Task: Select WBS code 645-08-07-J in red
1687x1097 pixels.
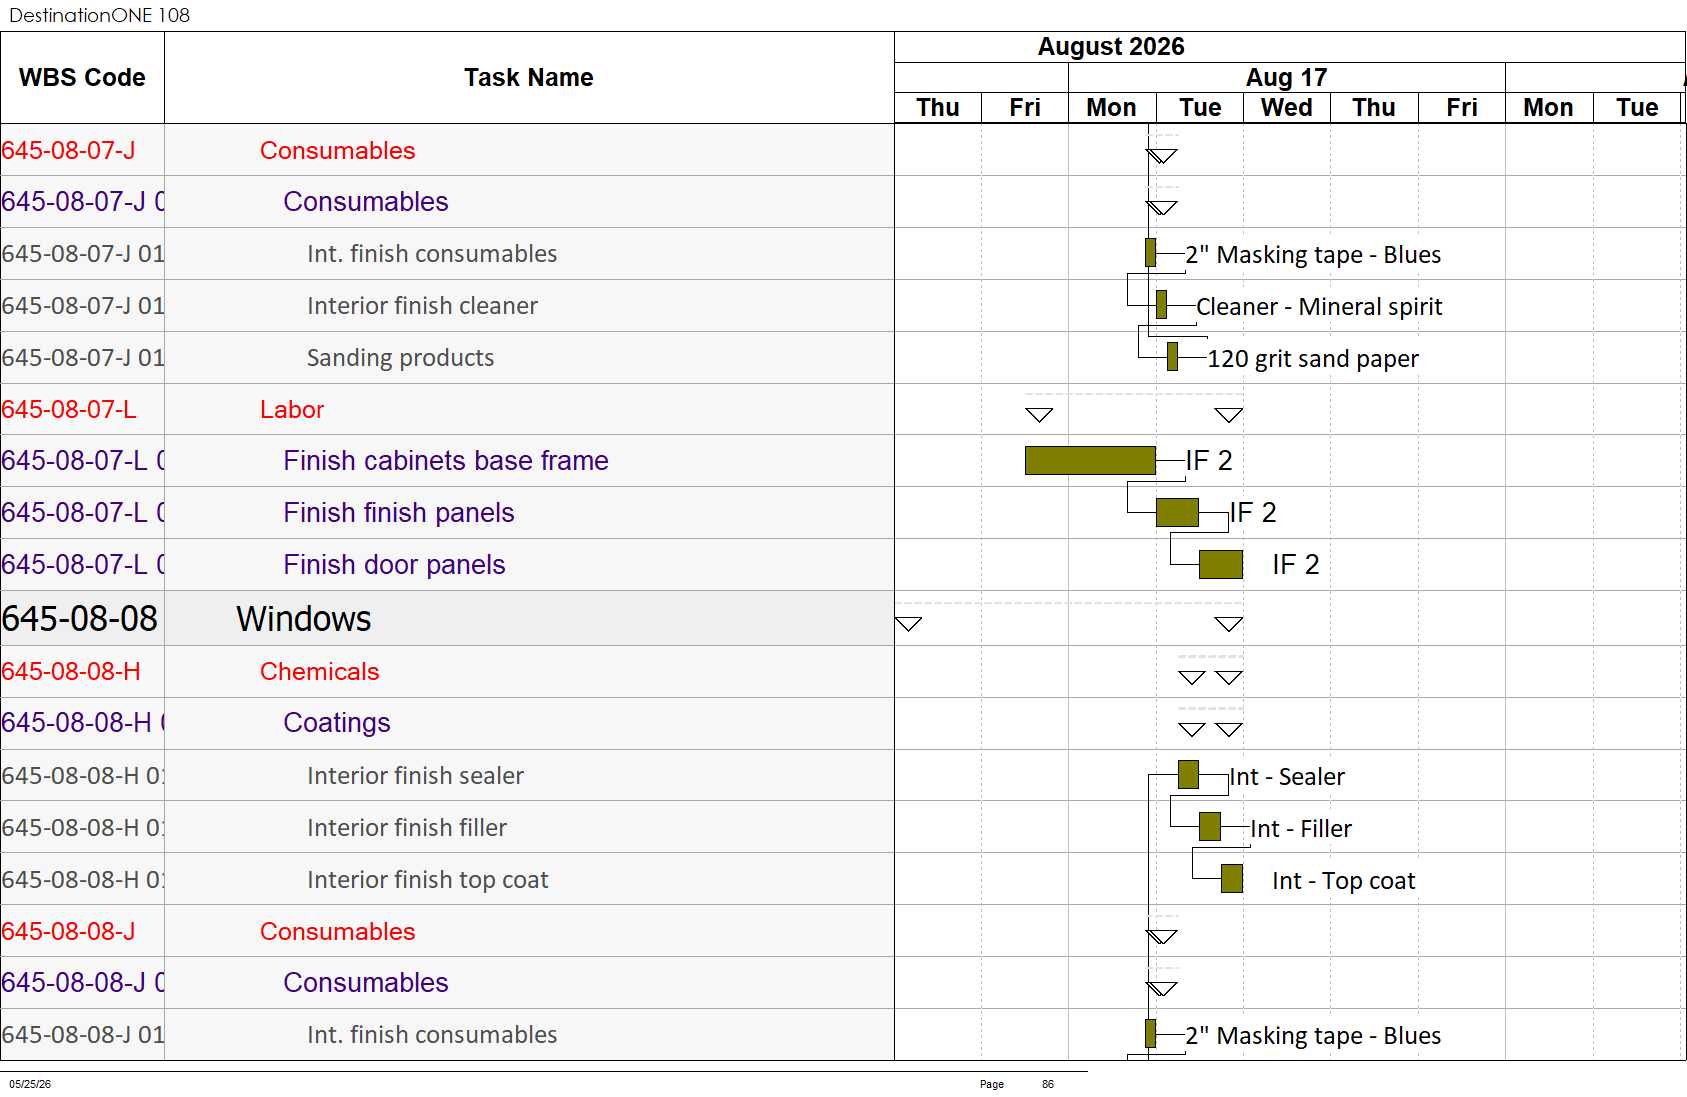Action: tap(68, 151)
